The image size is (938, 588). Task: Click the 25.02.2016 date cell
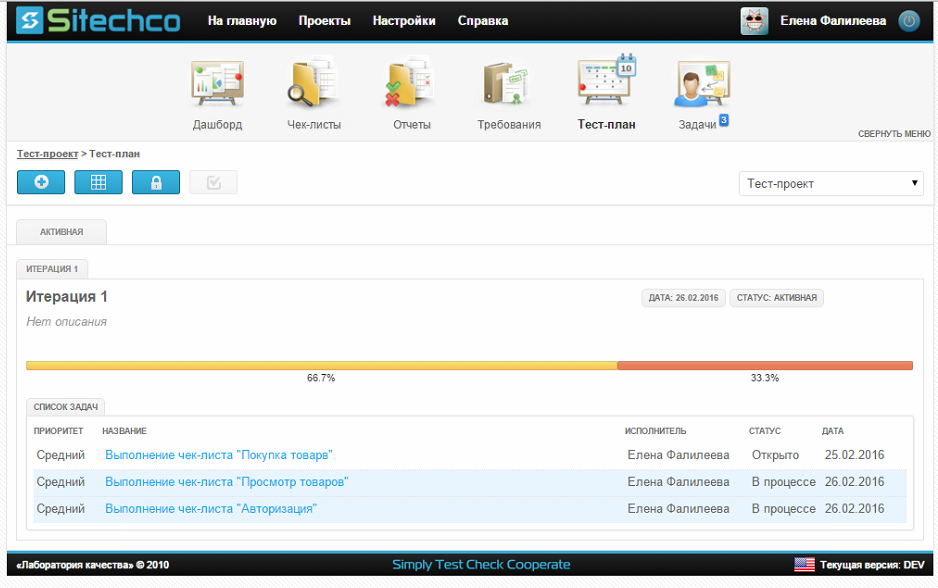tap(854, 455)
